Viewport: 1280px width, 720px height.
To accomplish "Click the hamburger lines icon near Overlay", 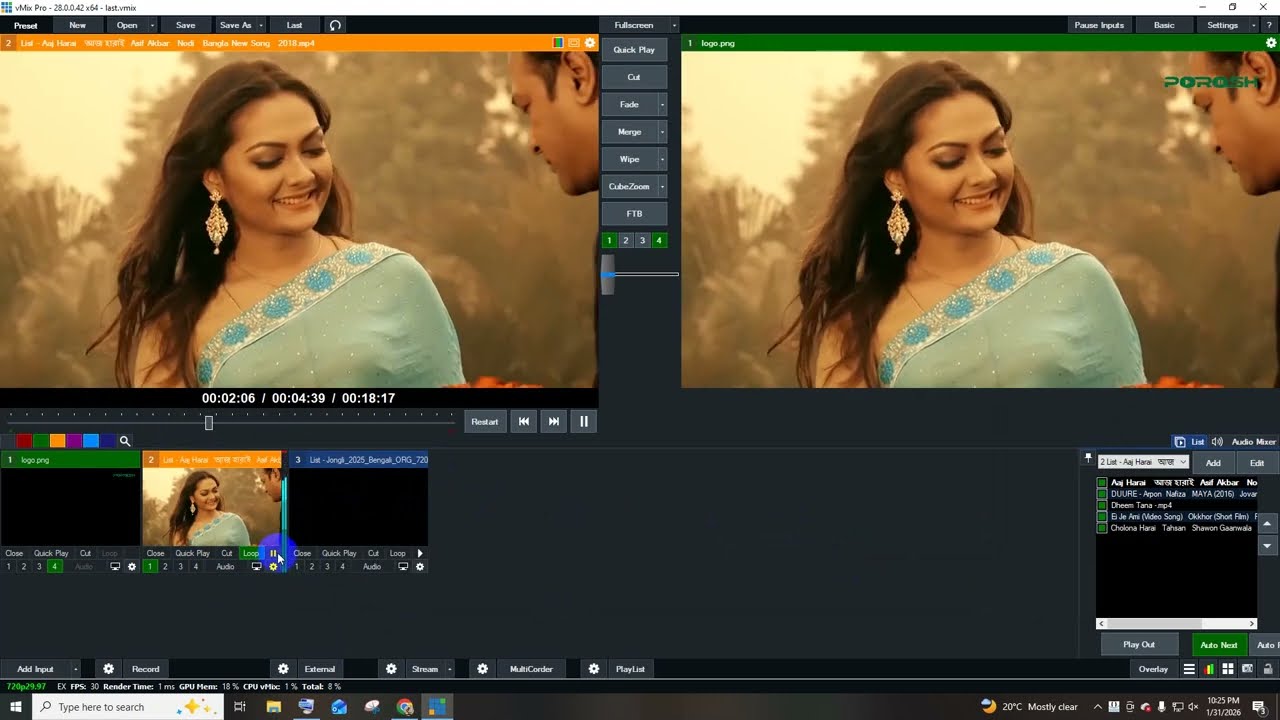I will pyautogui.click(x=1190, y=669).
